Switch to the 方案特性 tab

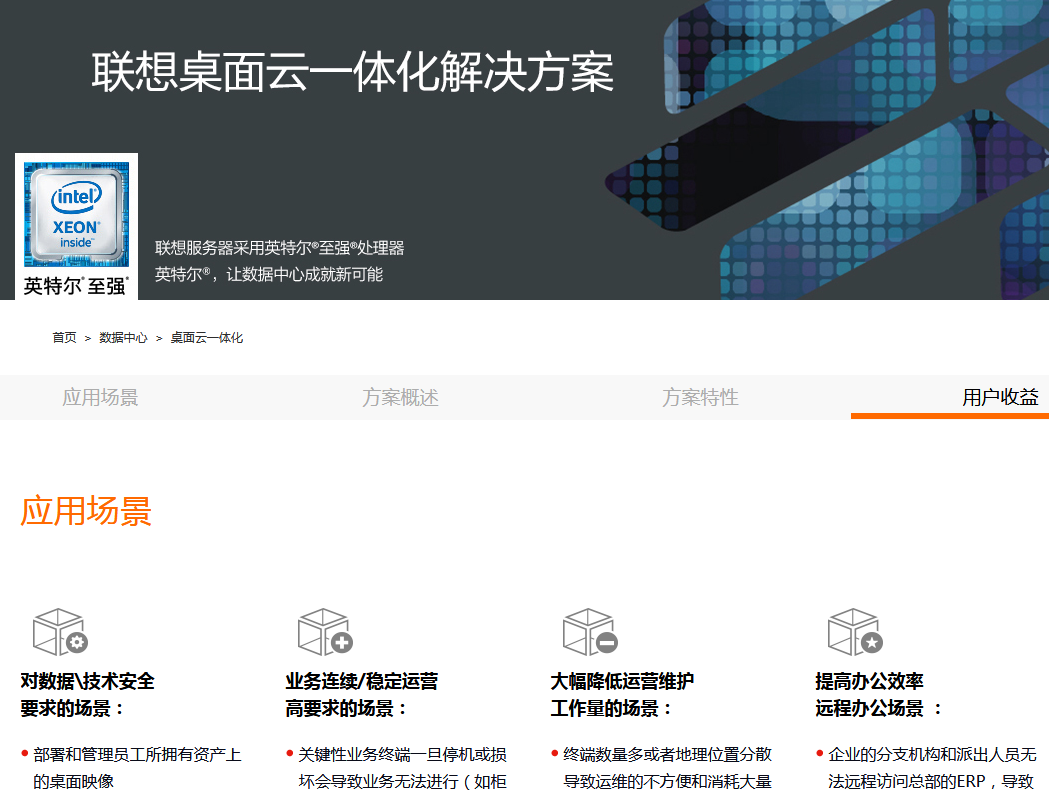tap(700, 397)
